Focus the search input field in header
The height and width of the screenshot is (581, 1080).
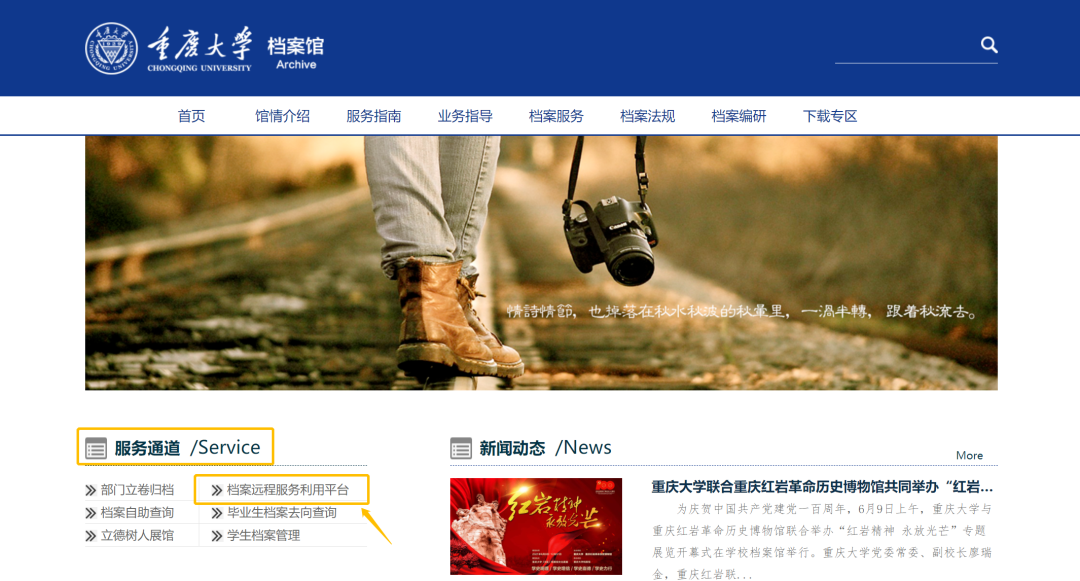coord(906,46)
